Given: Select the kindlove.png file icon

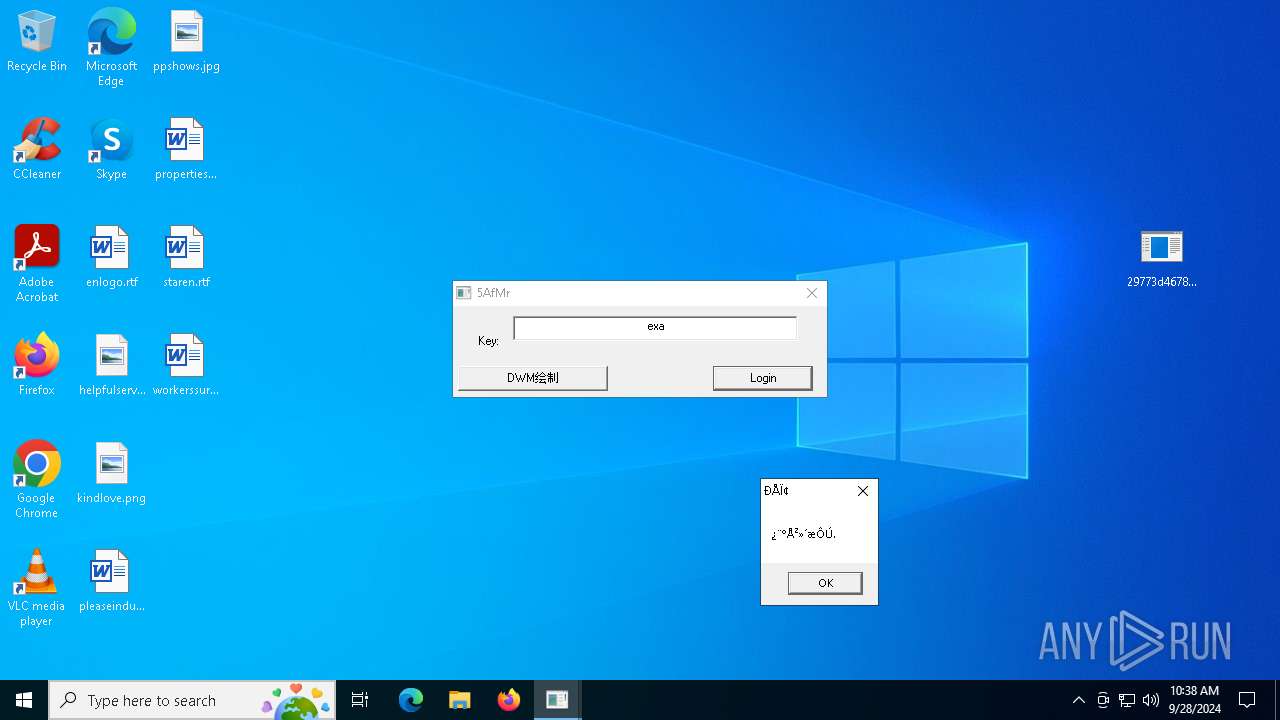Looking at the screenshot, I should [x=111, y=474].
